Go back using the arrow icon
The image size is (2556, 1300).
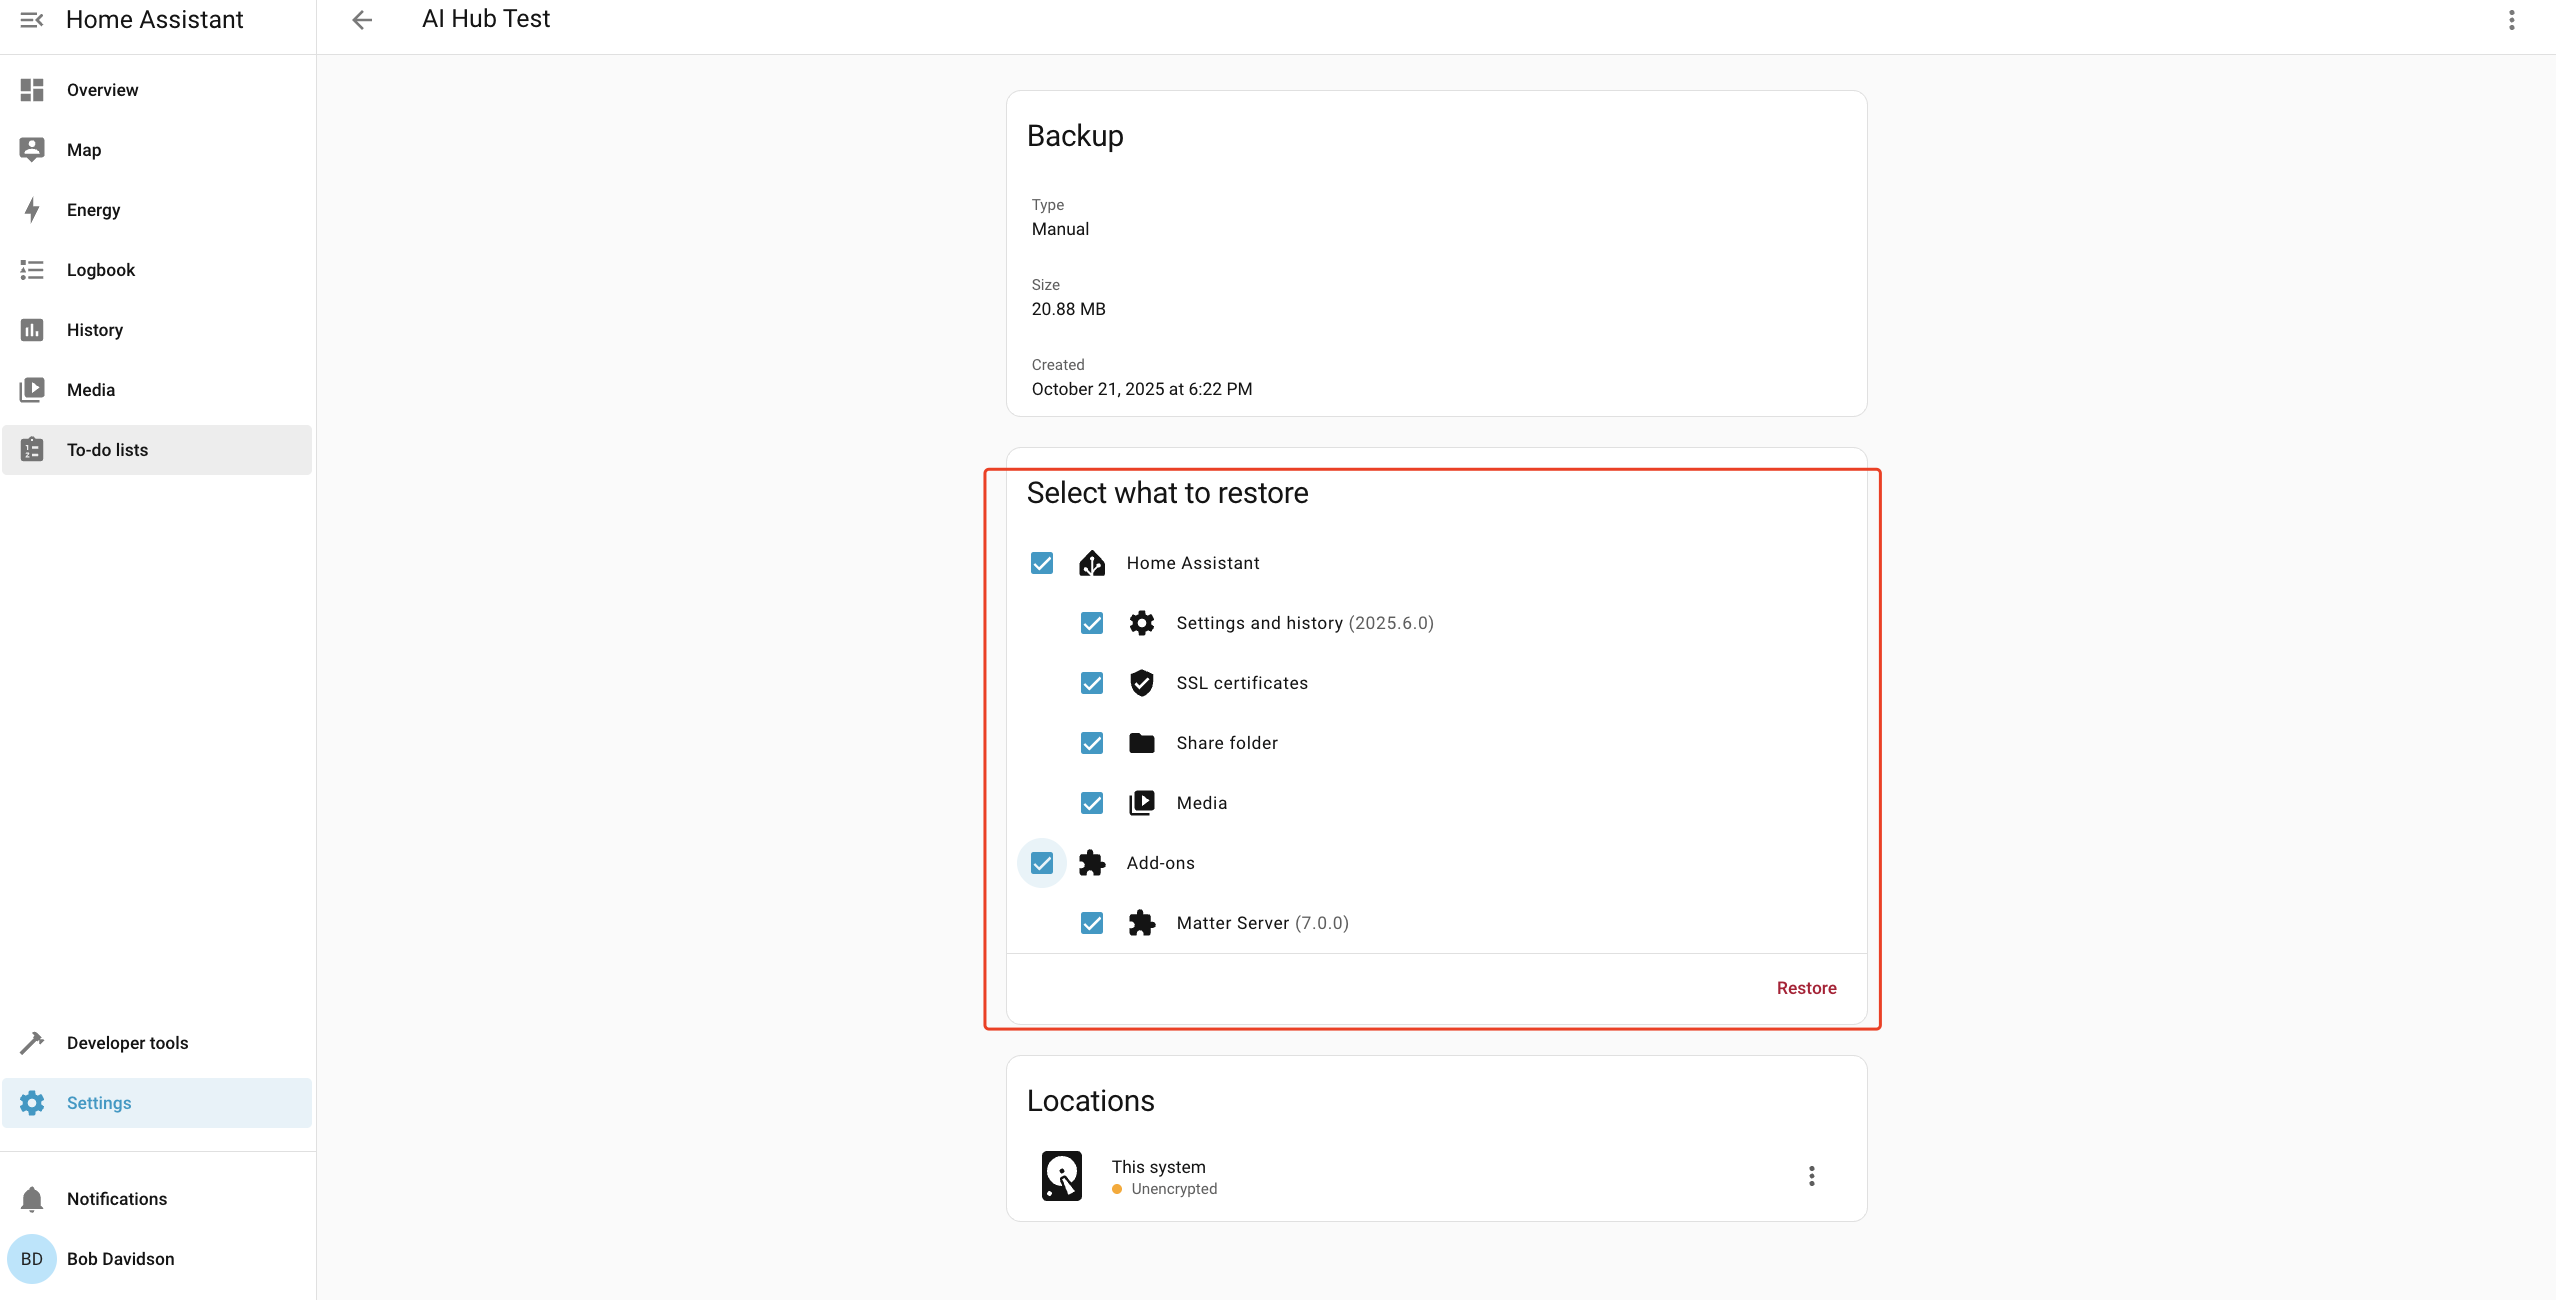click(x=362, y=20)
